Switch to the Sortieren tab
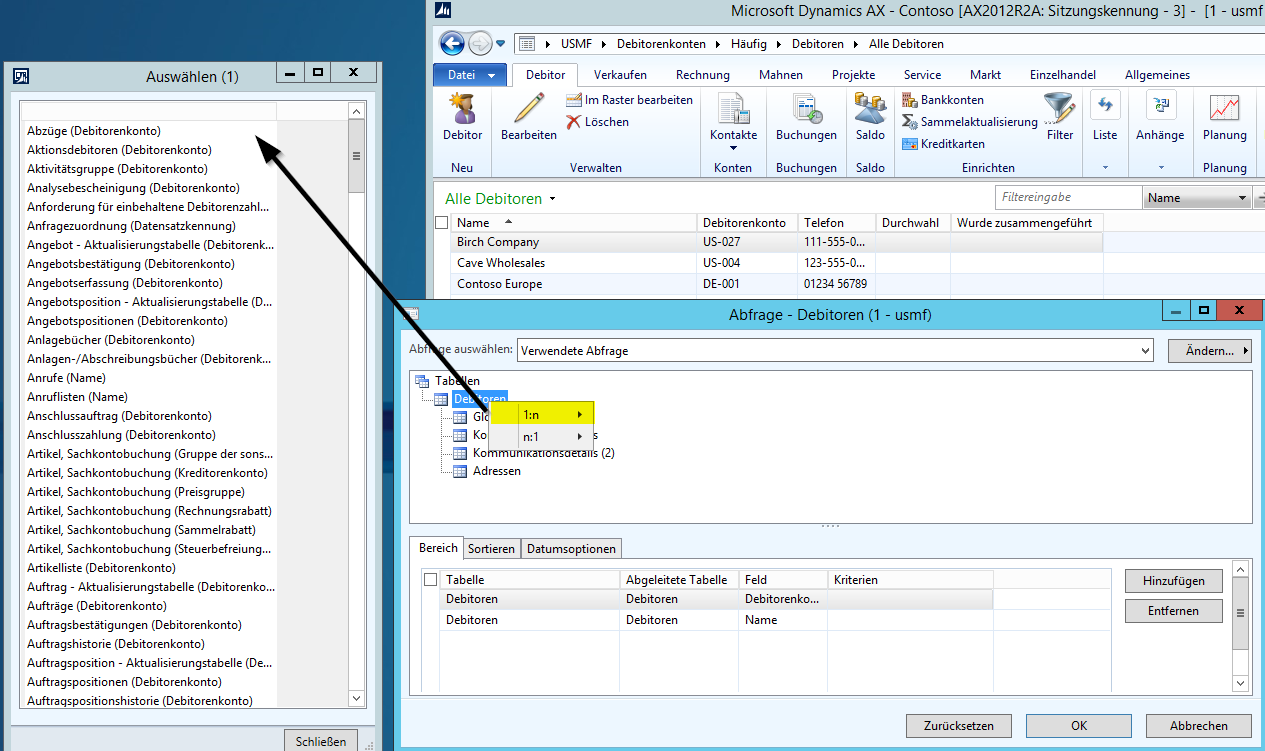1265x751 pixels. click(x=491, y=548)
